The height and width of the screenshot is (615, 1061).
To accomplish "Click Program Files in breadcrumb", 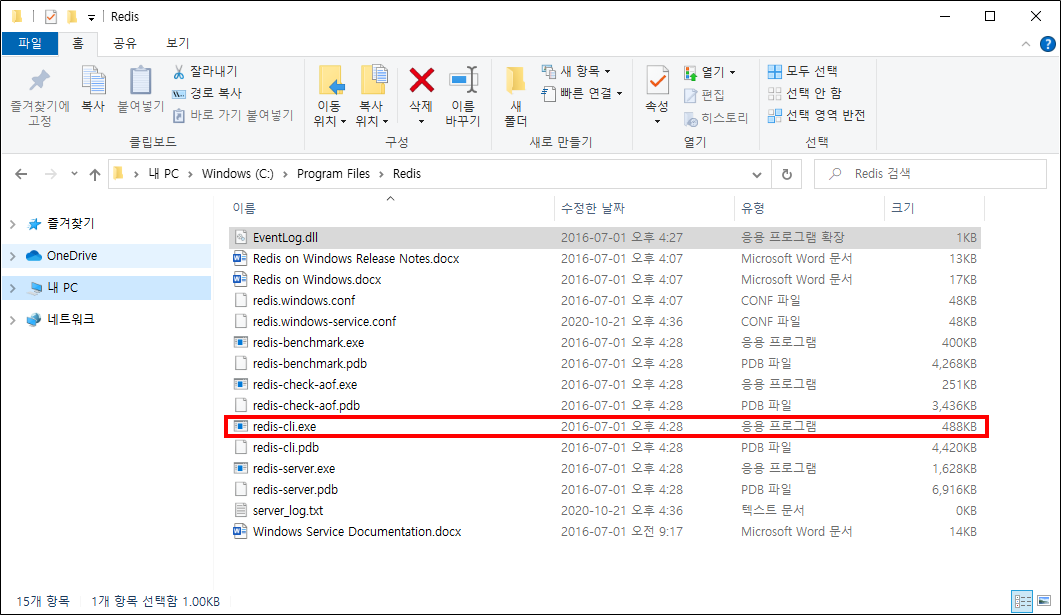I will pyautogui.click(x=334, y=174).
